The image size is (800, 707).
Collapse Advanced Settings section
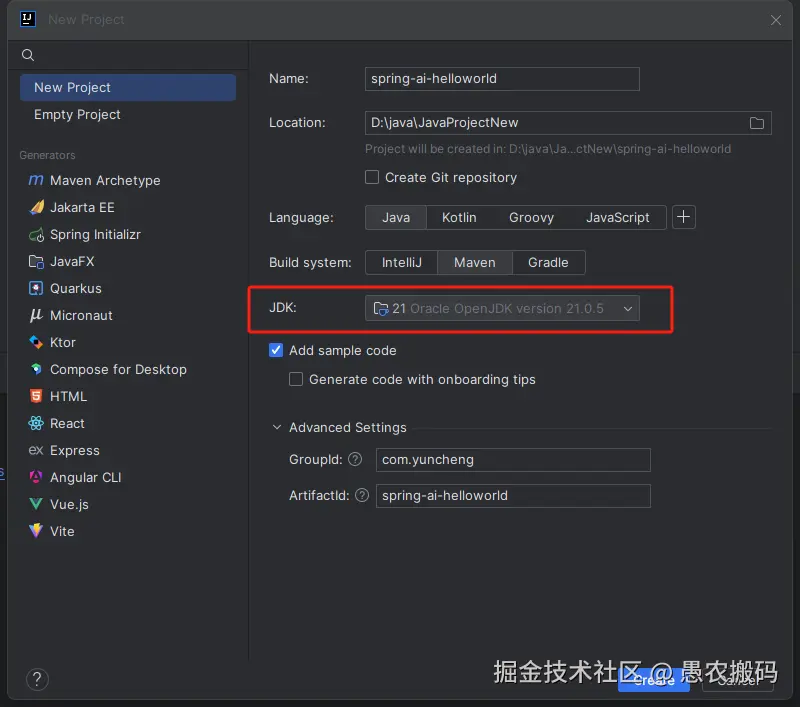[x=277, y=427]
